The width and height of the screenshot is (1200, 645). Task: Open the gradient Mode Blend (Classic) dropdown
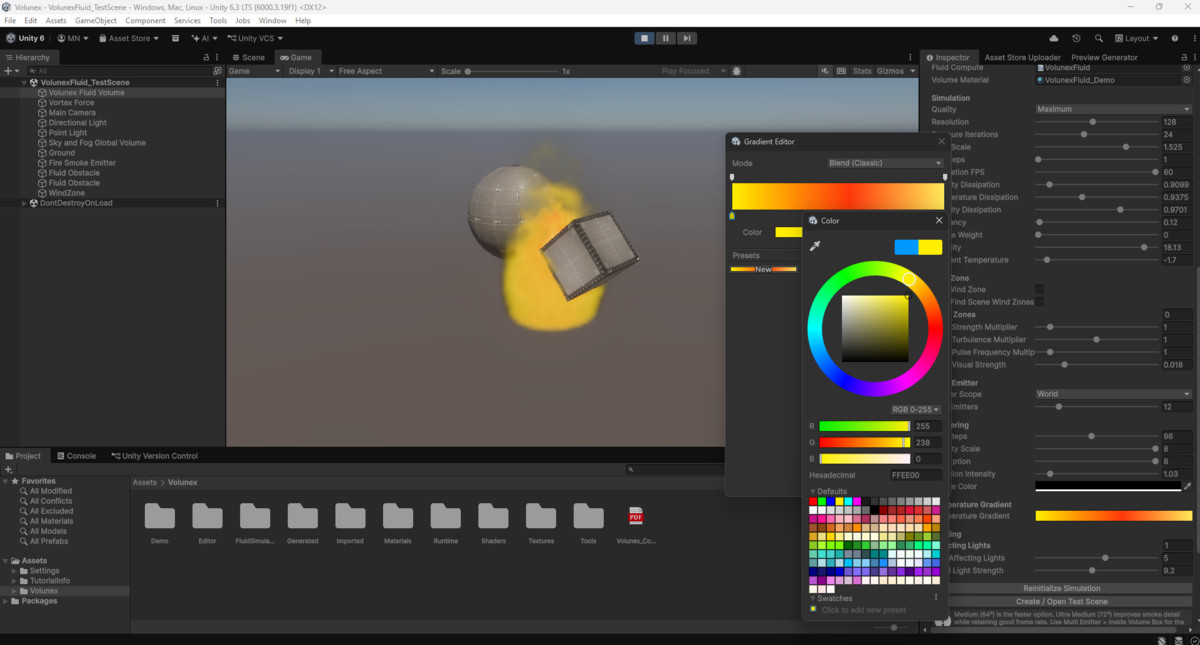886,163
